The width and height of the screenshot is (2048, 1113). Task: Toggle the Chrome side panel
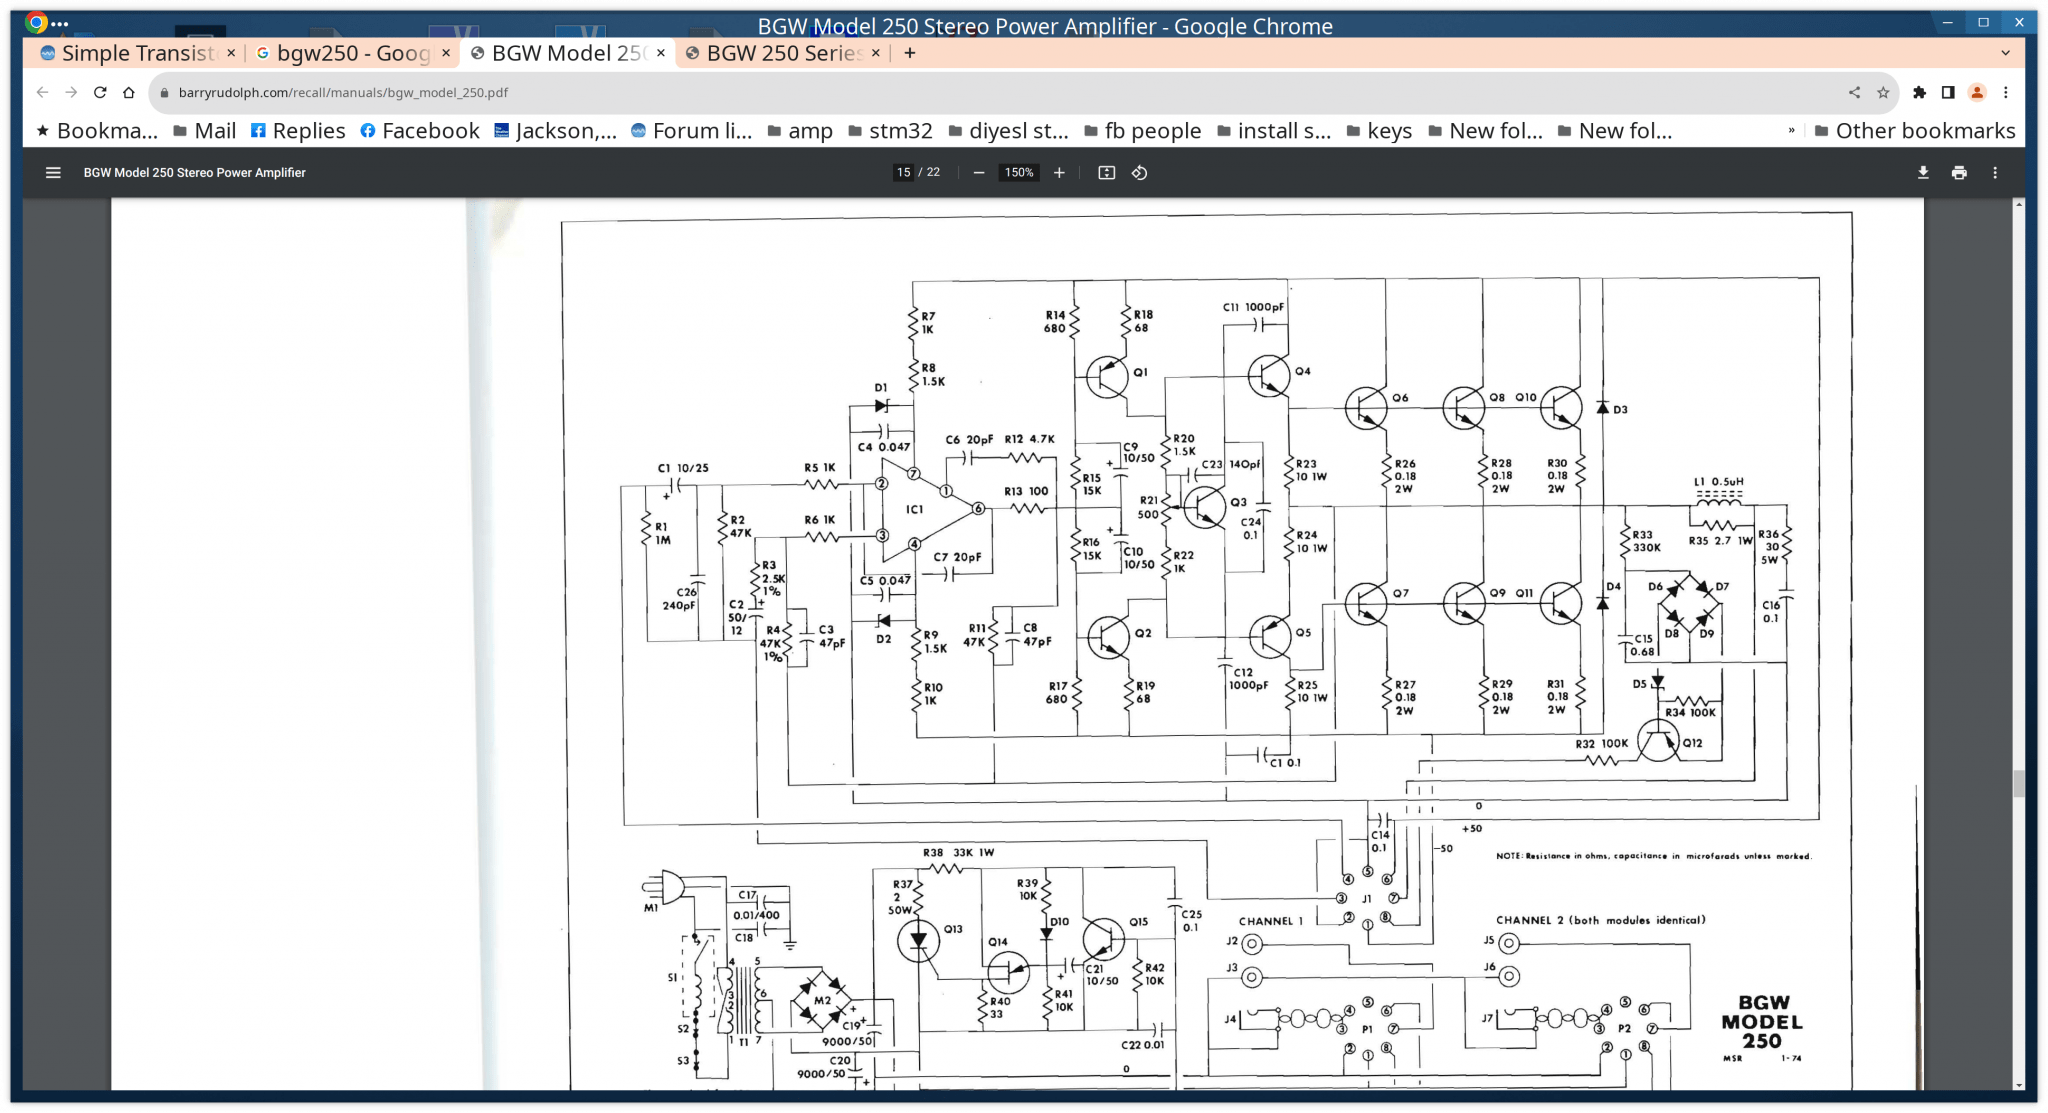[1948, 92]
